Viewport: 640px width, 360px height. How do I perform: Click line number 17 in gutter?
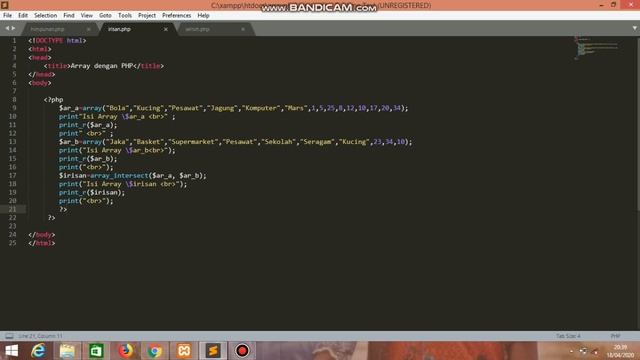[13, 176]
